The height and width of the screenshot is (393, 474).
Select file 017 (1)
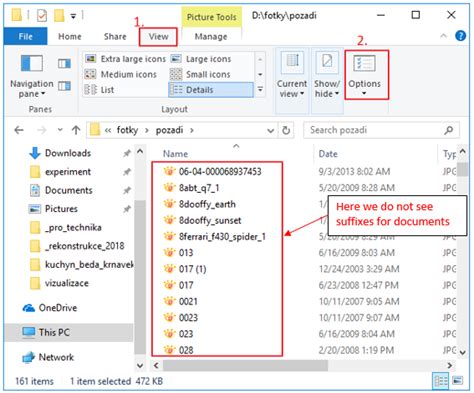[192, 269]
